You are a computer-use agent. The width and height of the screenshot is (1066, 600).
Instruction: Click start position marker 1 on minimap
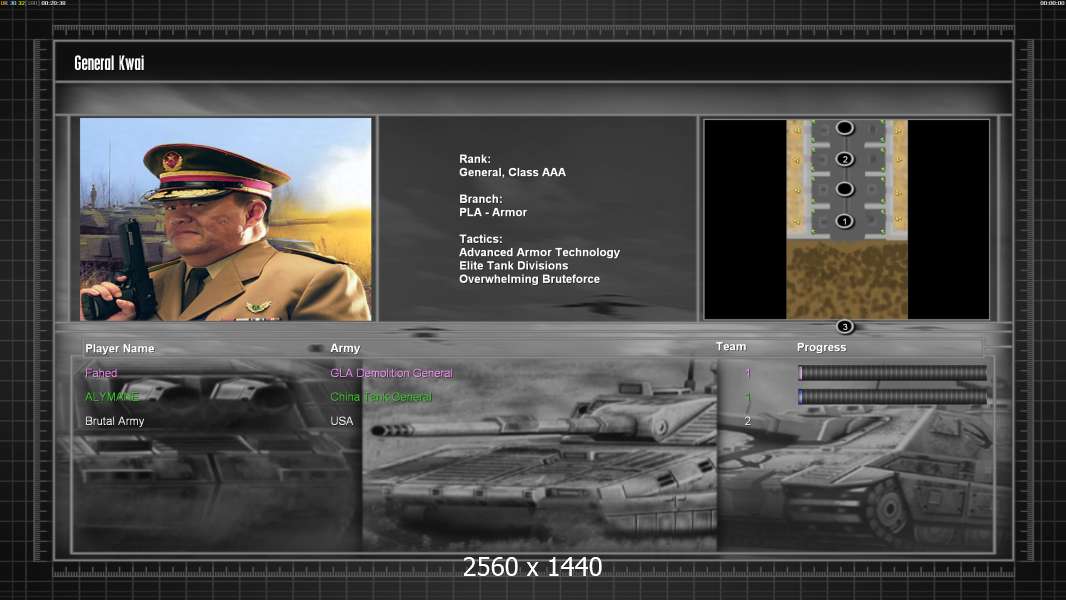point(844,221)
